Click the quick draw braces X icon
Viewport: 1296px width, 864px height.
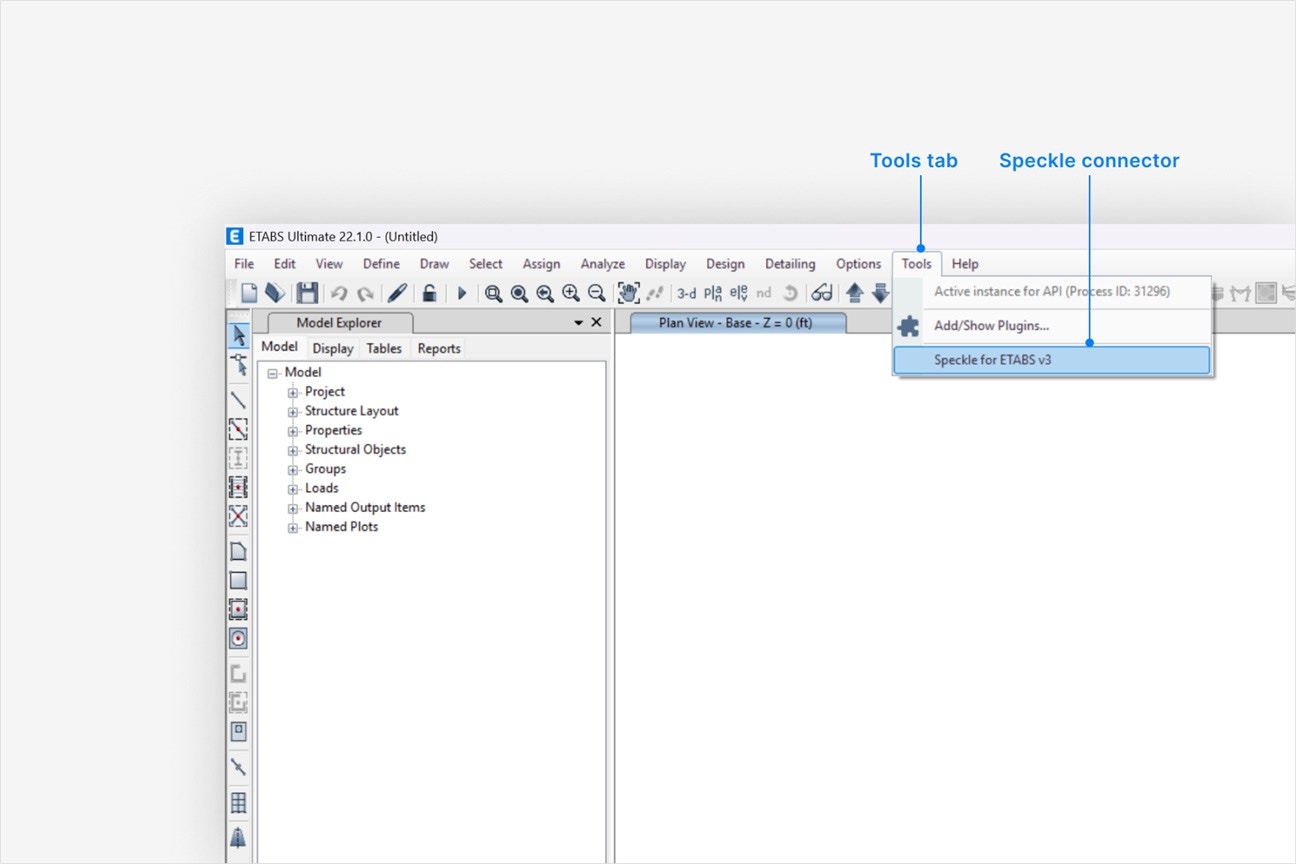[x=238, y=516]
